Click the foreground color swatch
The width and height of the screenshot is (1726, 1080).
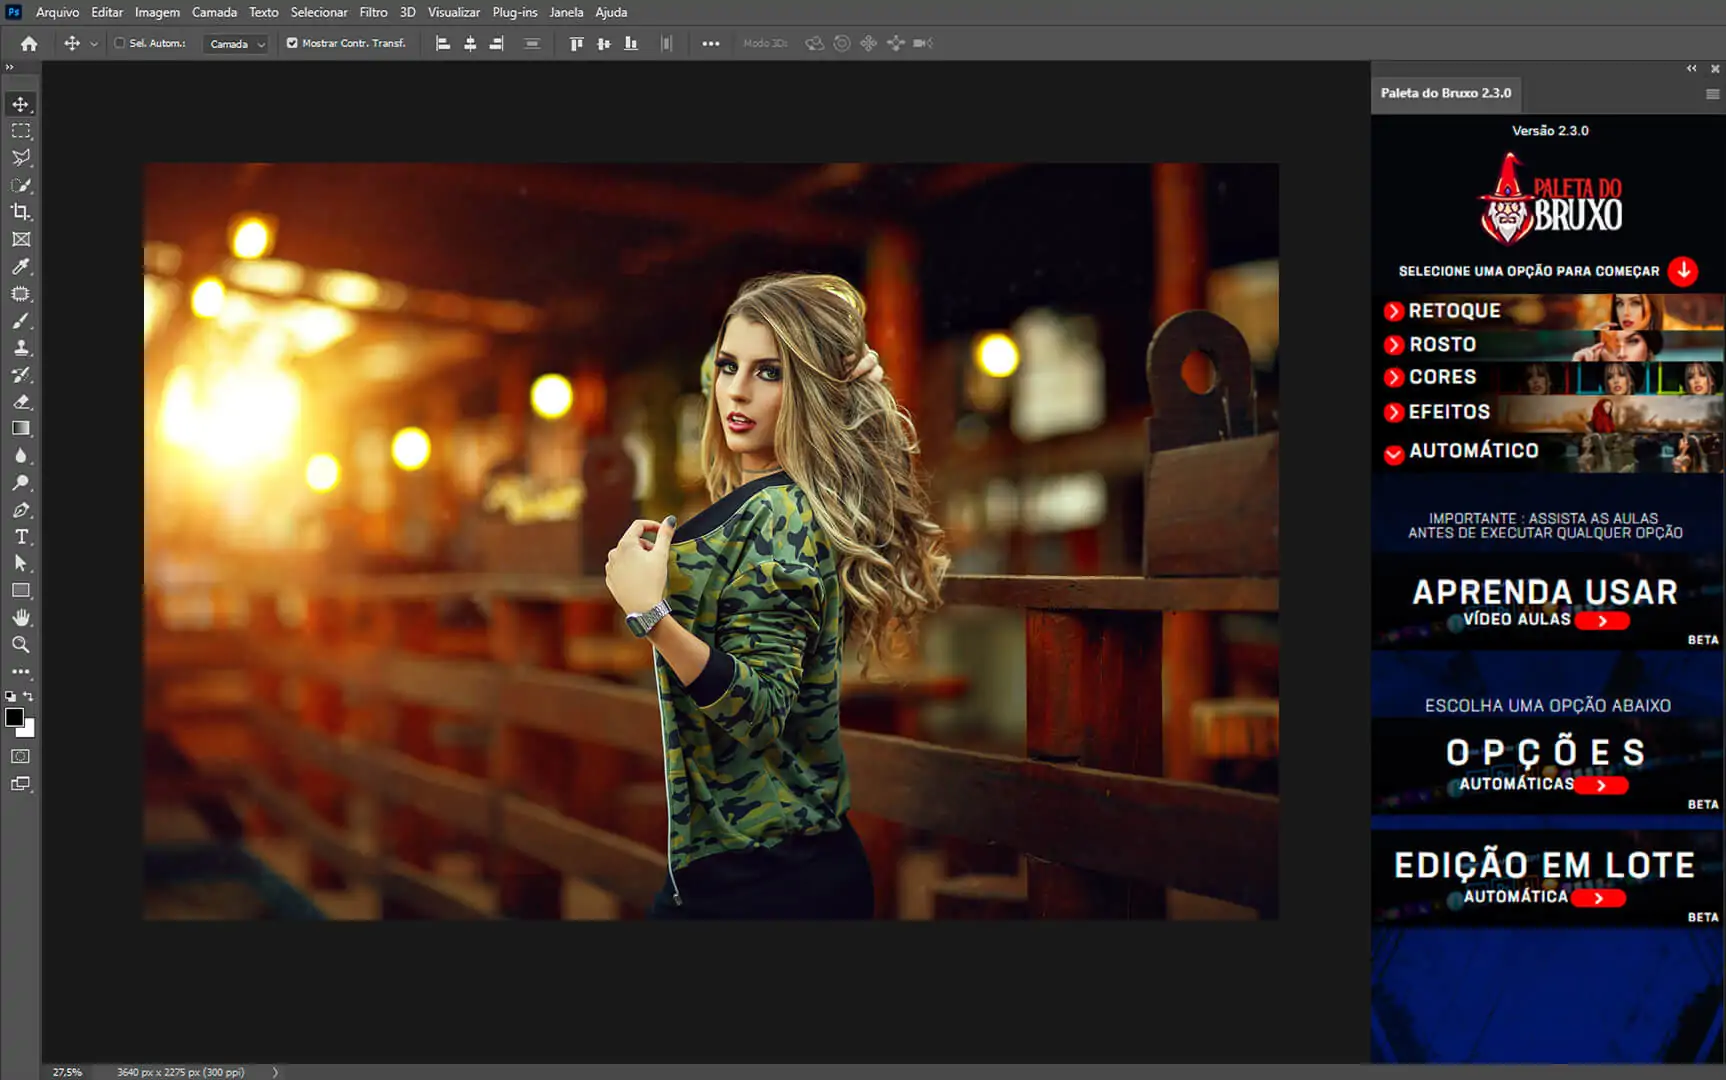(14, 717)
